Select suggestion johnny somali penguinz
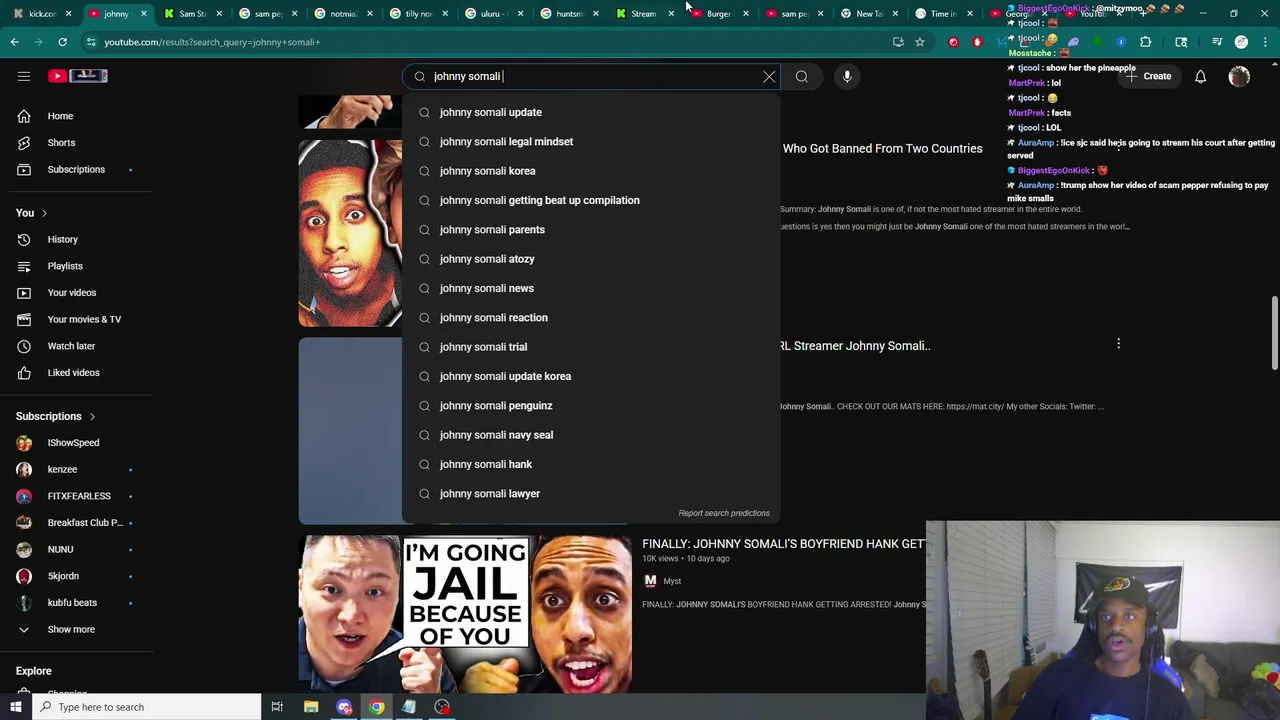This screenshot has height=720, width=1280. (590, 406)
